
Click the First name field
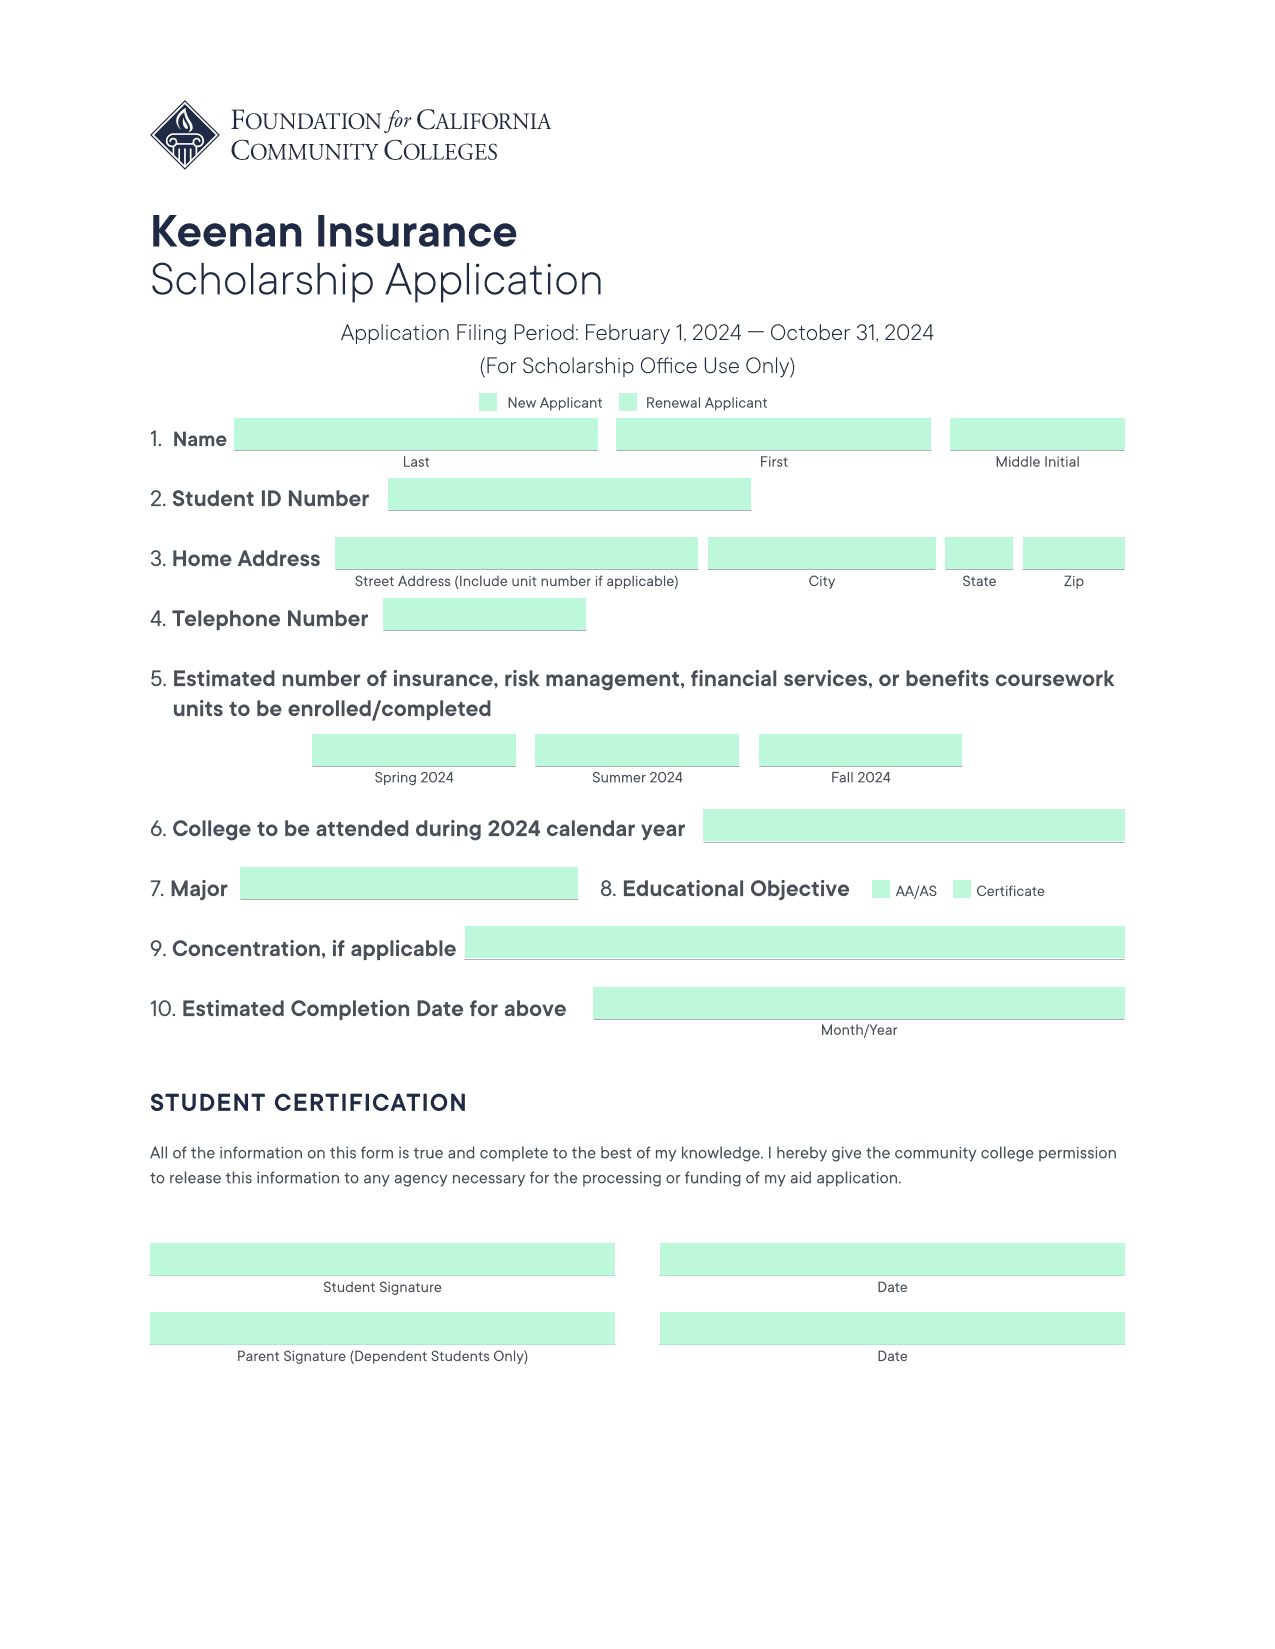(x=774, y=434)
